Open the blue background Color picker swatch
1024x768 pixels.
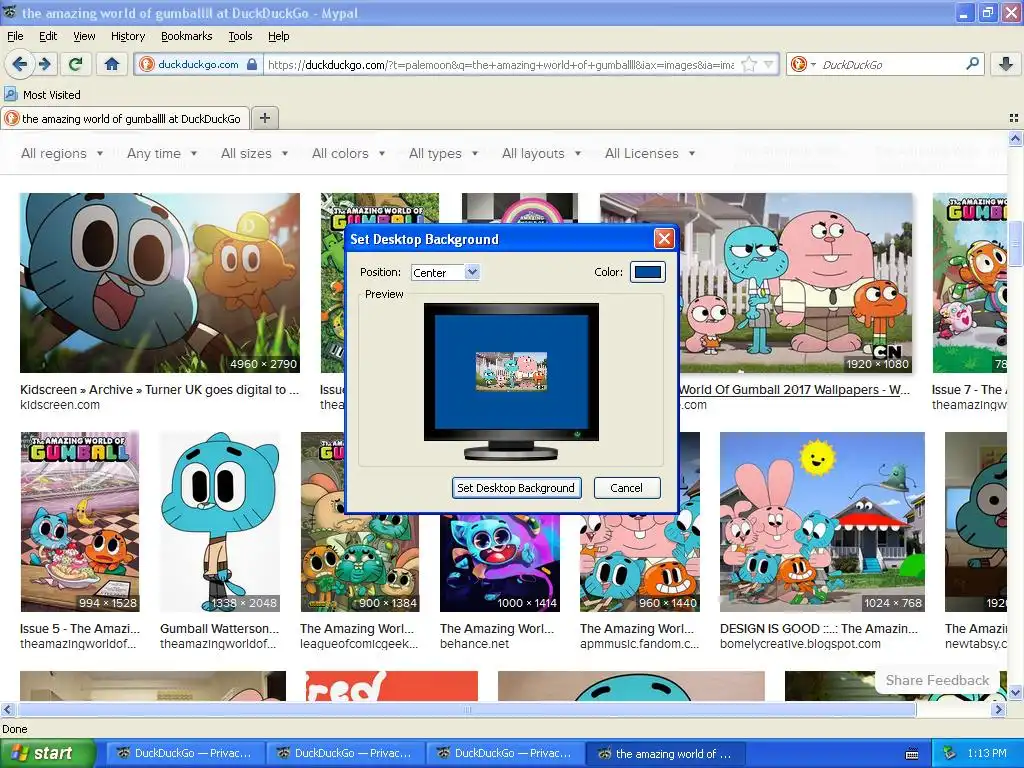(x=648, y=272)
